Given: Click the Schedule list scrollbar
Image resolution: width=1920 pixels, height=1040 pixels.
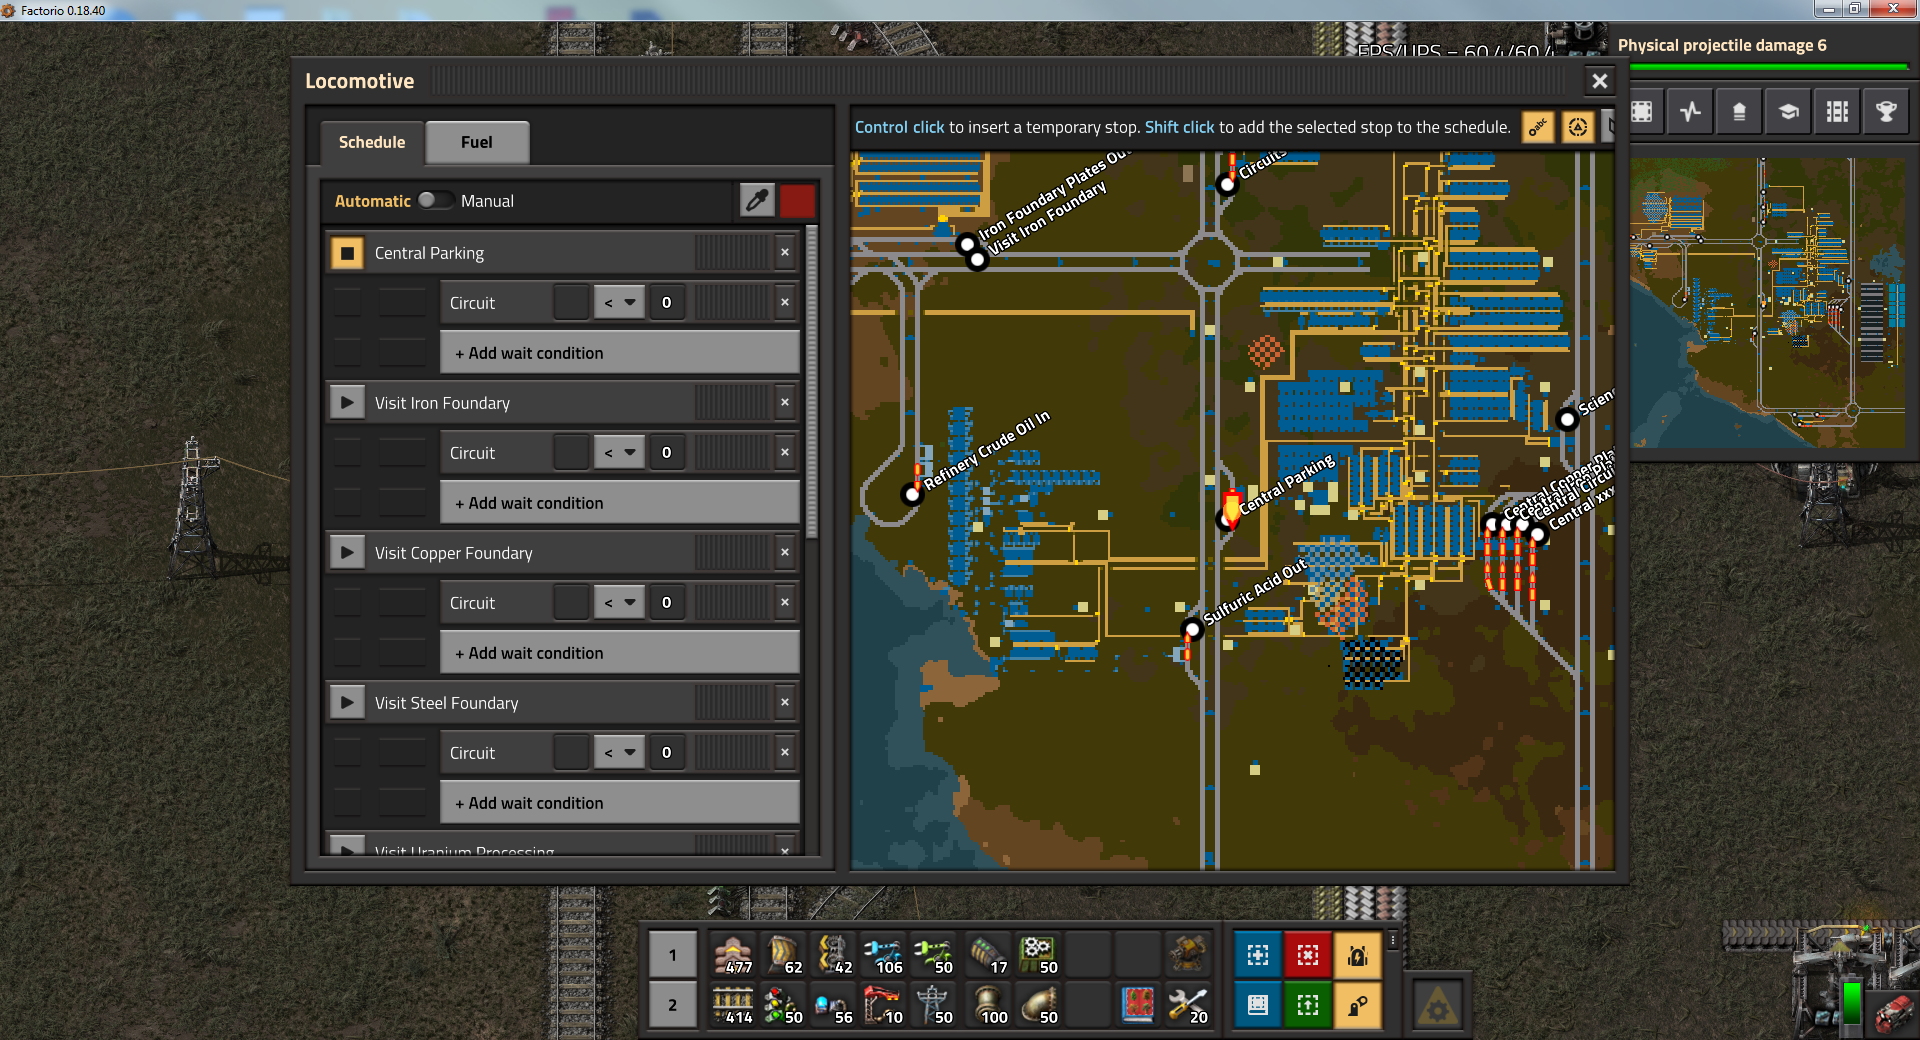Looking at the screenshot, I should [x=812, y=382].
